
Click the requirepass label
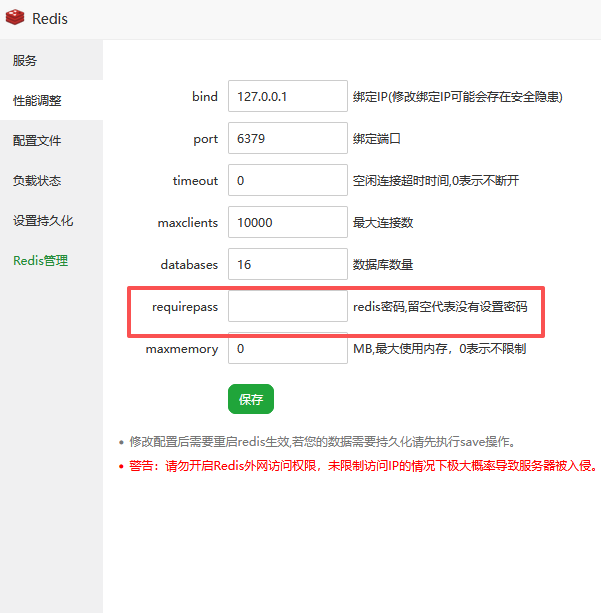185,307
